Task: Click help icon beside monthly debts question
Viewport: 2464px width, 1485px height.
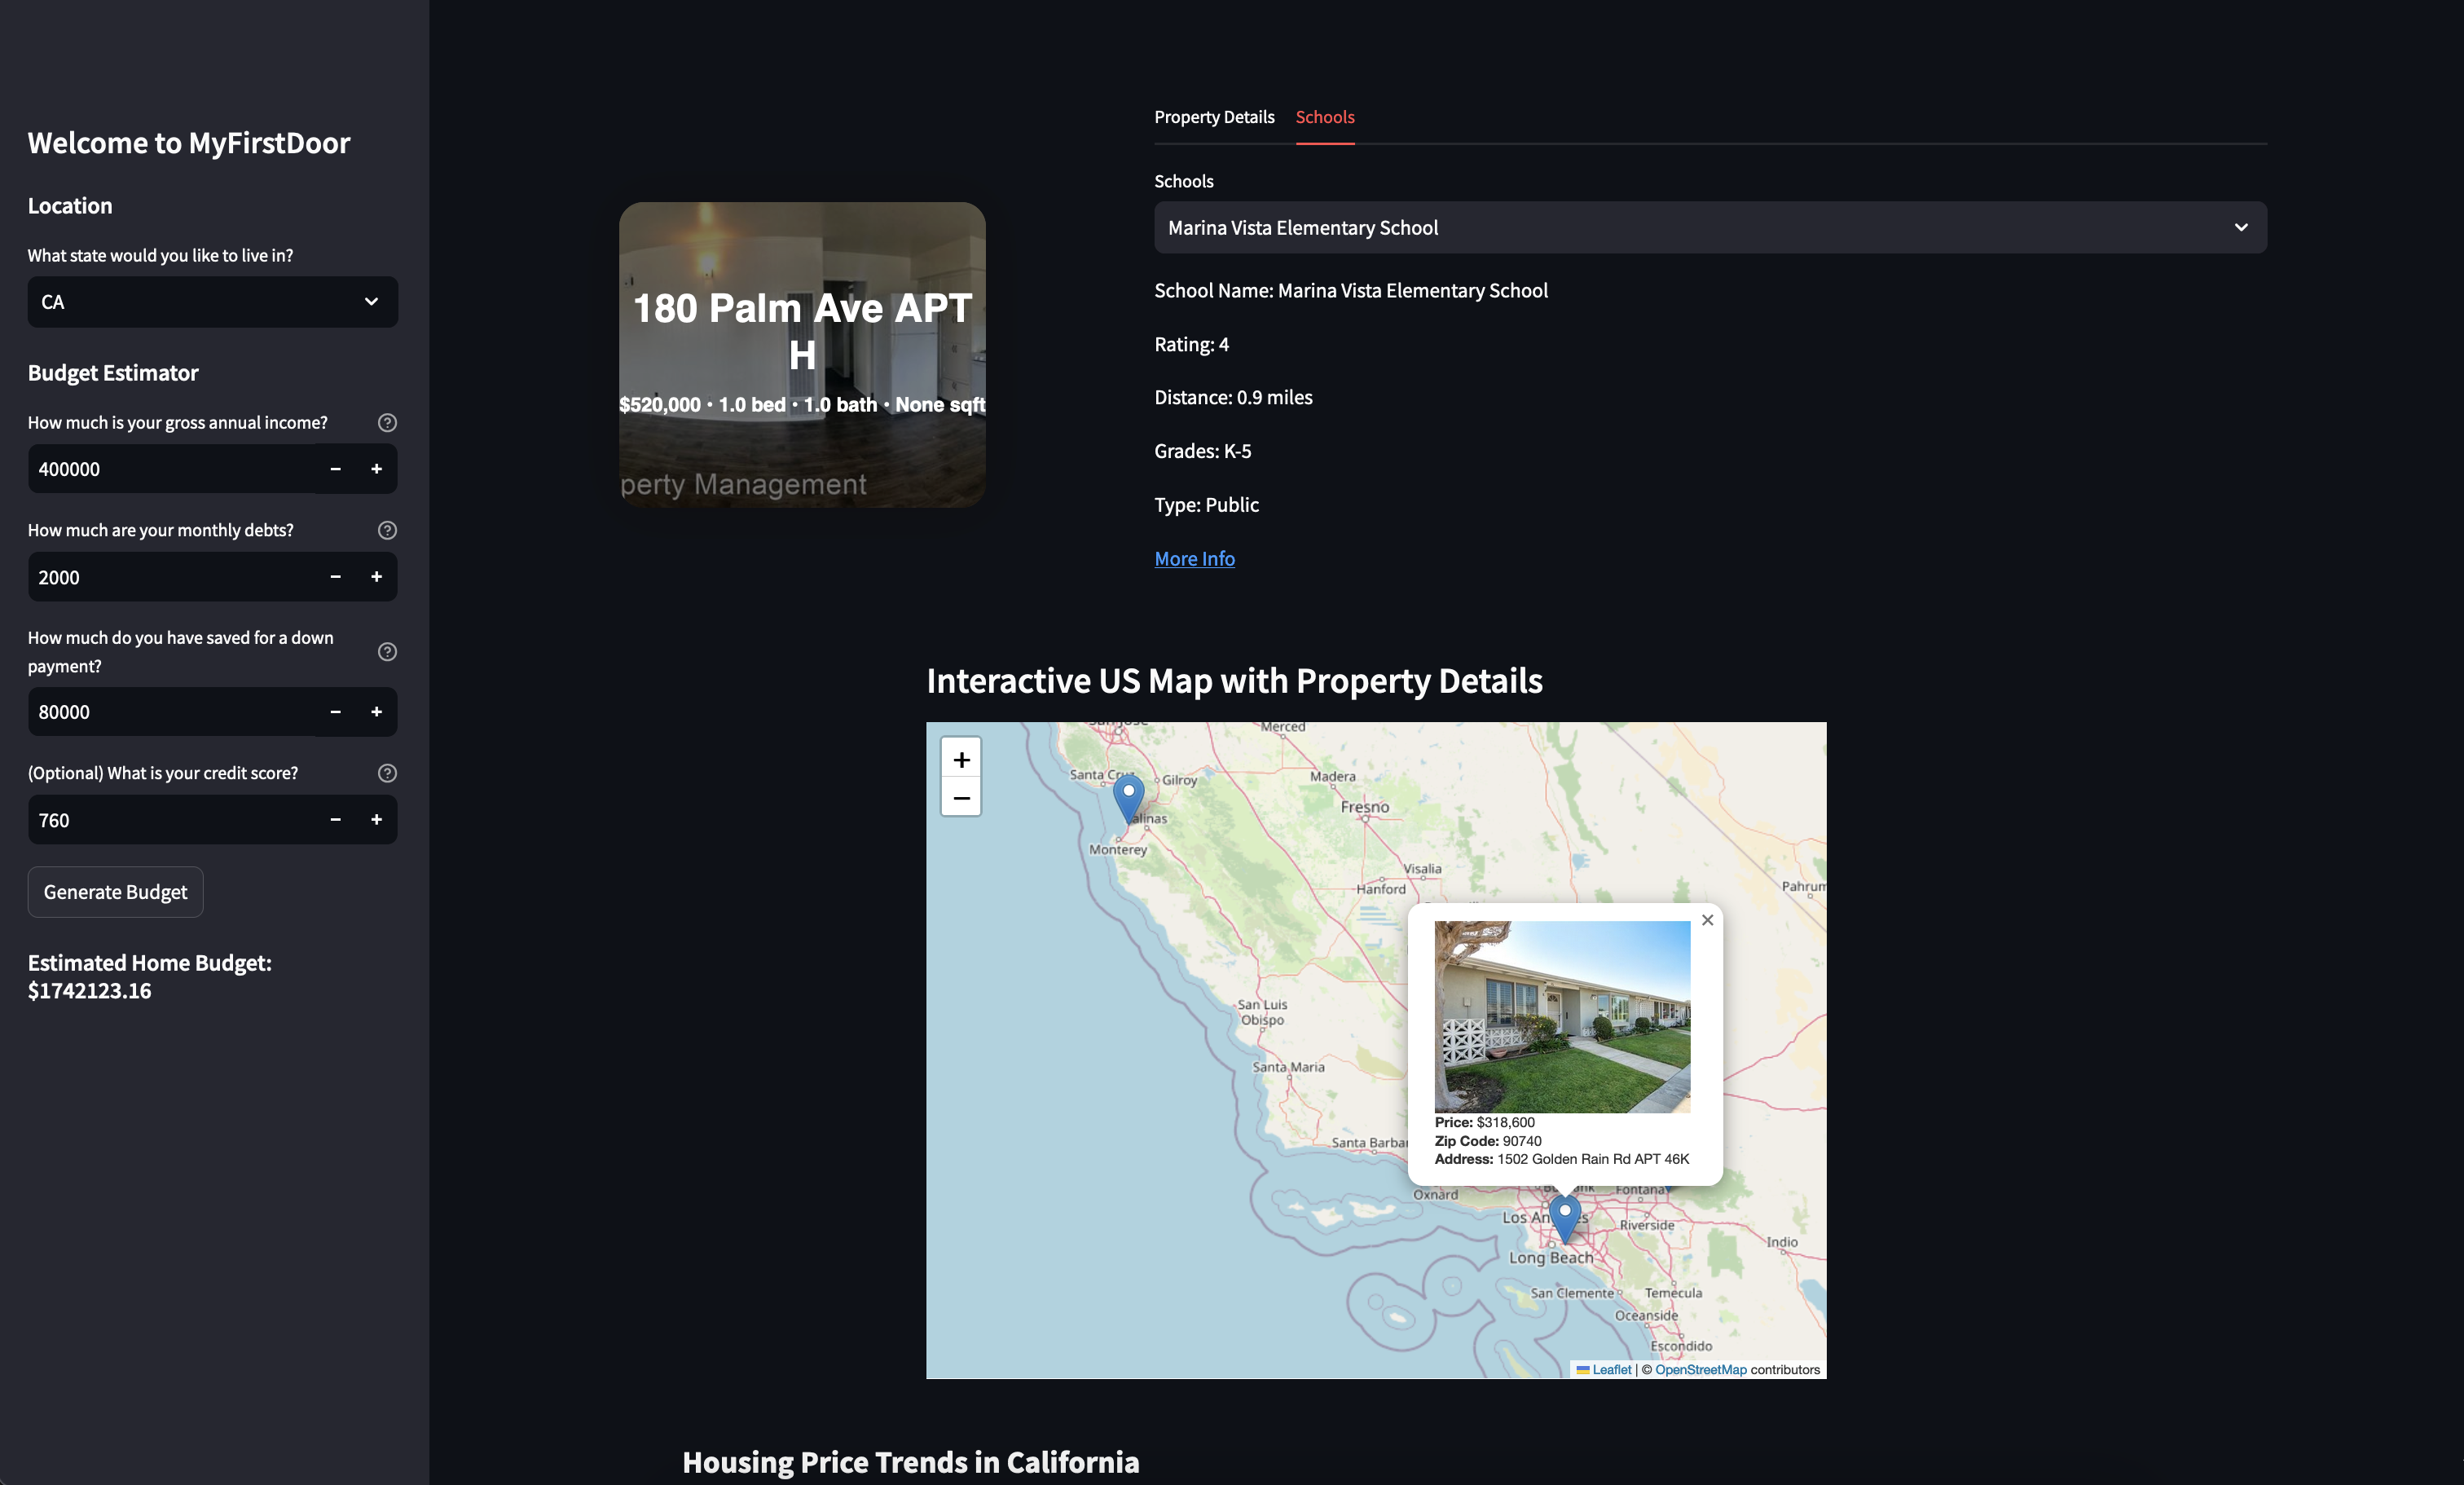Action: (x=387, y=530)
